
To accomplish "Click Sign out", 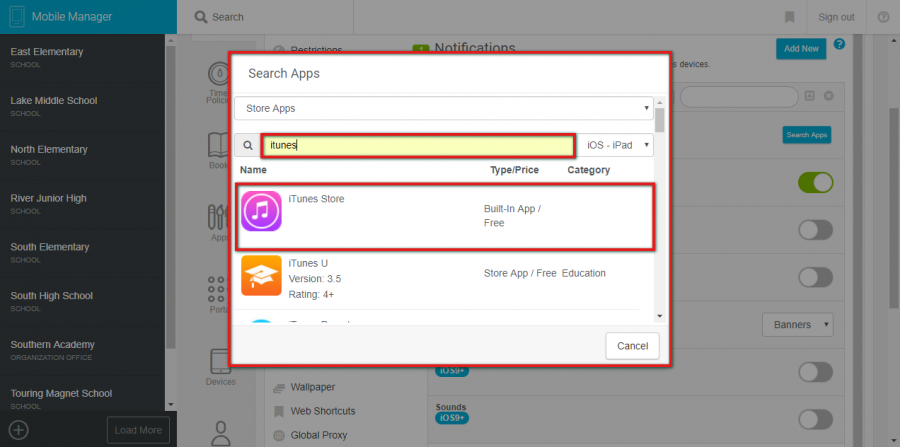I will click(x=836, y=17).
